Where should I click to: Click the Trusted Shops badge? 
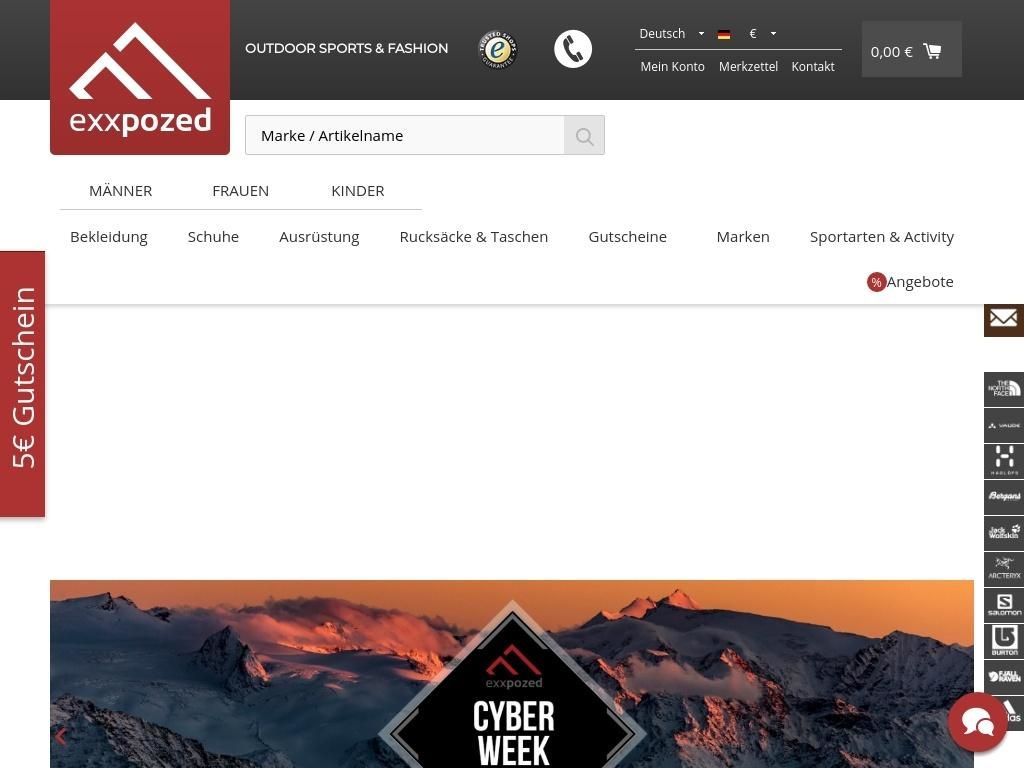tap(497, 49)
